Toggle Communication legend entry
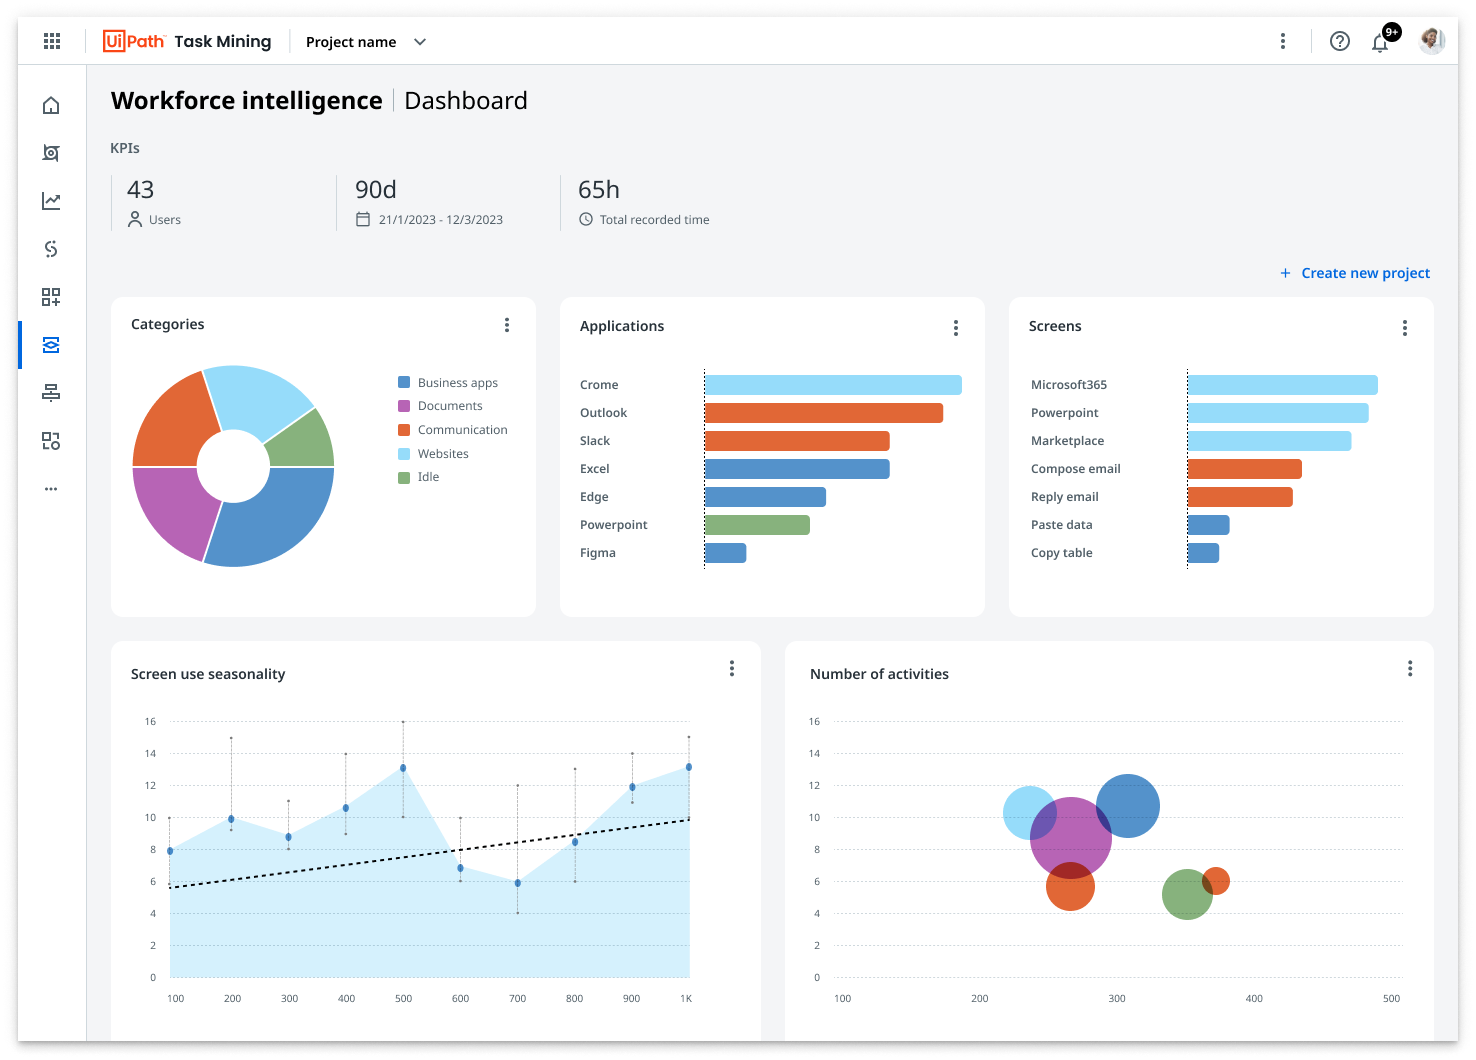 pyautogui.click(x=452, y=430)
